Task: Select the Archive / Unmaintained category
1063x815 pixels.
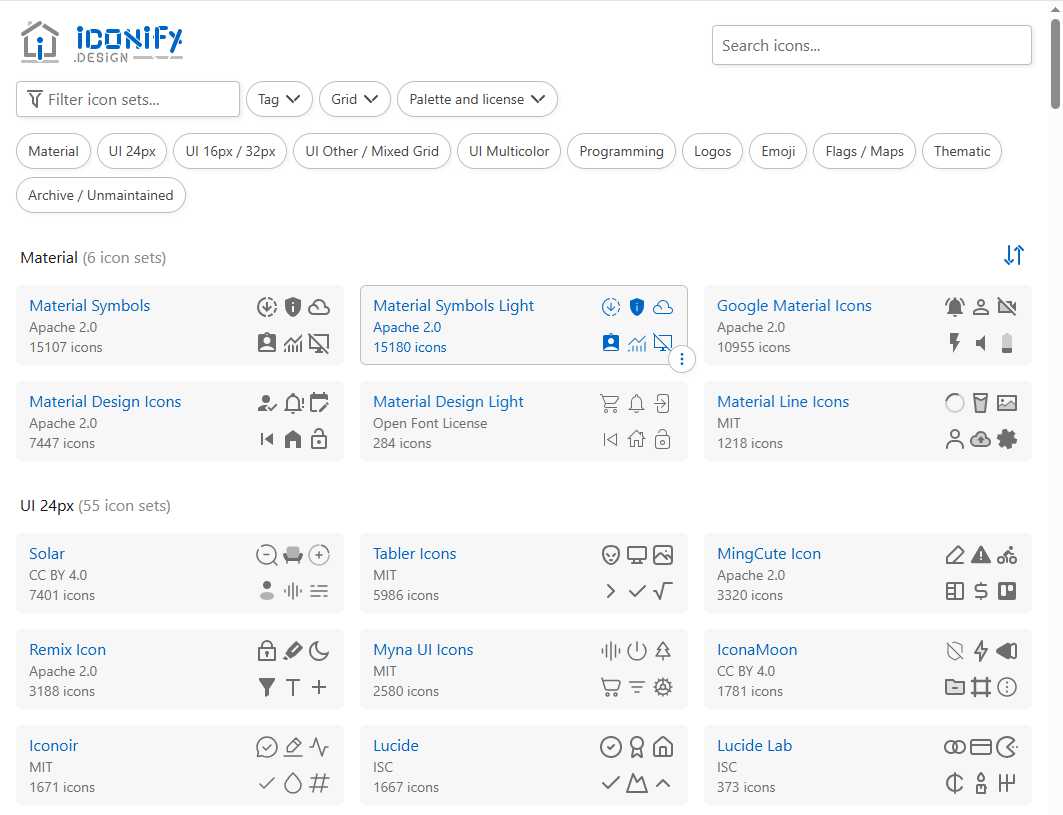Action: (100, 196)
